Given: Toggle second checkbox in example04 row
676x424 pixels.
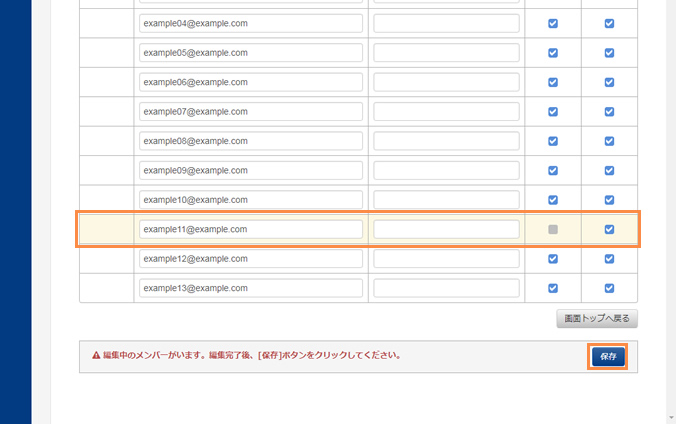Looking at the screenshot, I should click(x=609, y=23).
